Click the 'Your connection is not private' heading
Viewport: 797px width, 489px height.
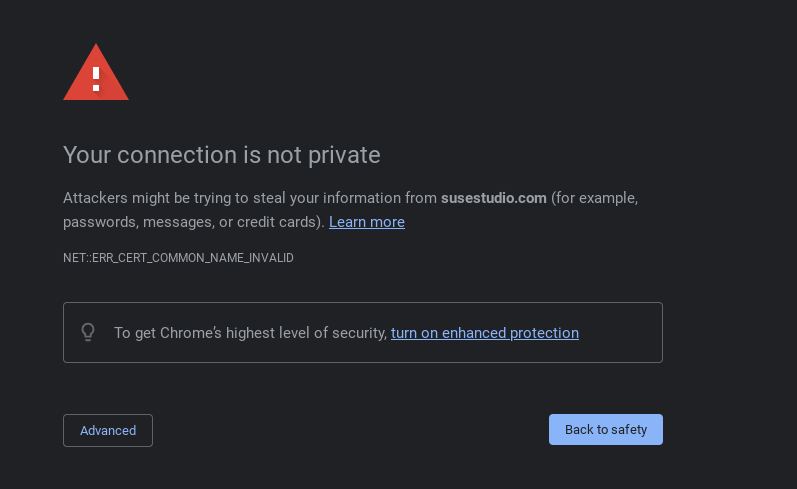[221, 155]
